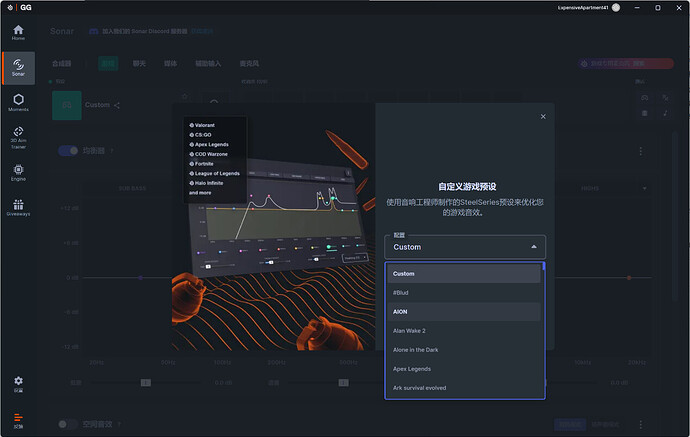Select the Sonar sidebar icon
This screenshot has width=690, height=437.
point(18,67)
